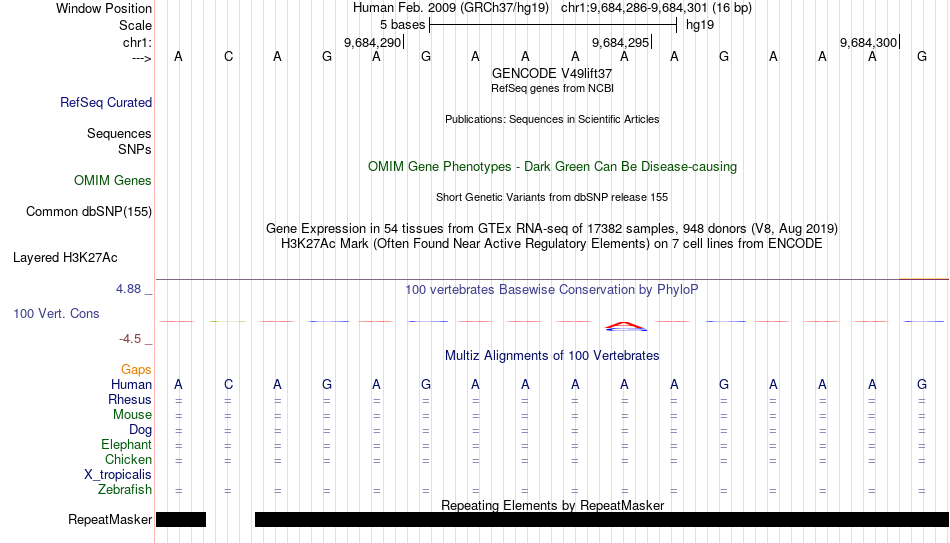This screenshot has height=543, width=950.
Task: Click base C in the Human alignment row
Action: pyautogui.click(x=228, y=385)
